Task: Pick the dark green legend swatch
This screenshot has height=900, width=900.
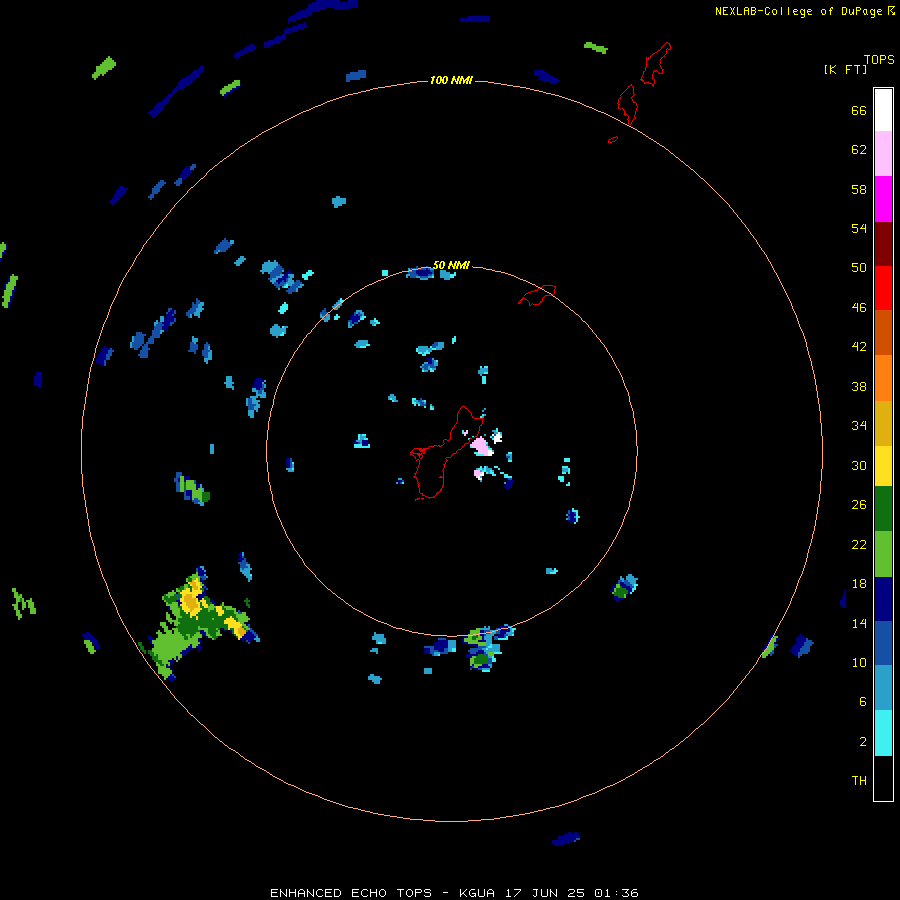Action: pyautogui.click(x=883, y=509)
